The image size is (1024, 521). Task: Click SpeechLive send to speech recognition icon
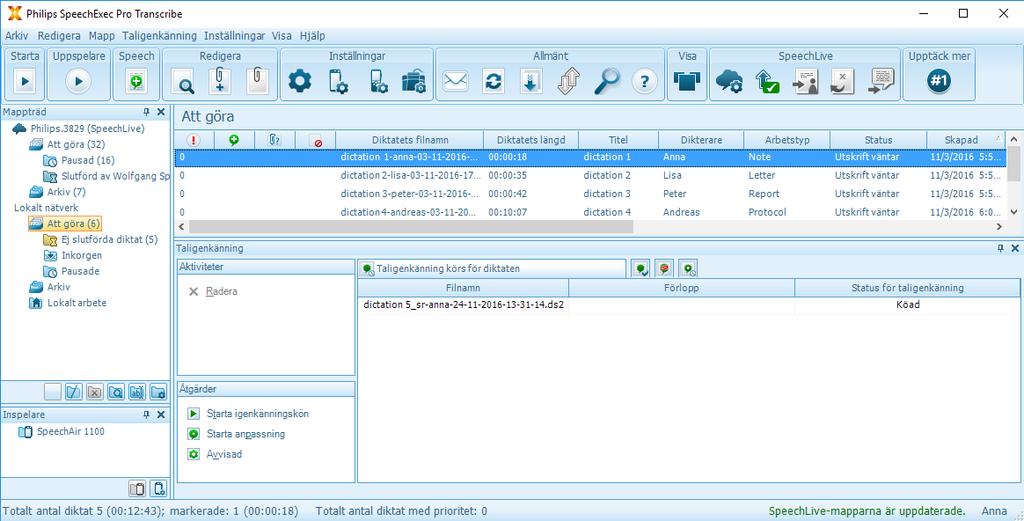882,82
